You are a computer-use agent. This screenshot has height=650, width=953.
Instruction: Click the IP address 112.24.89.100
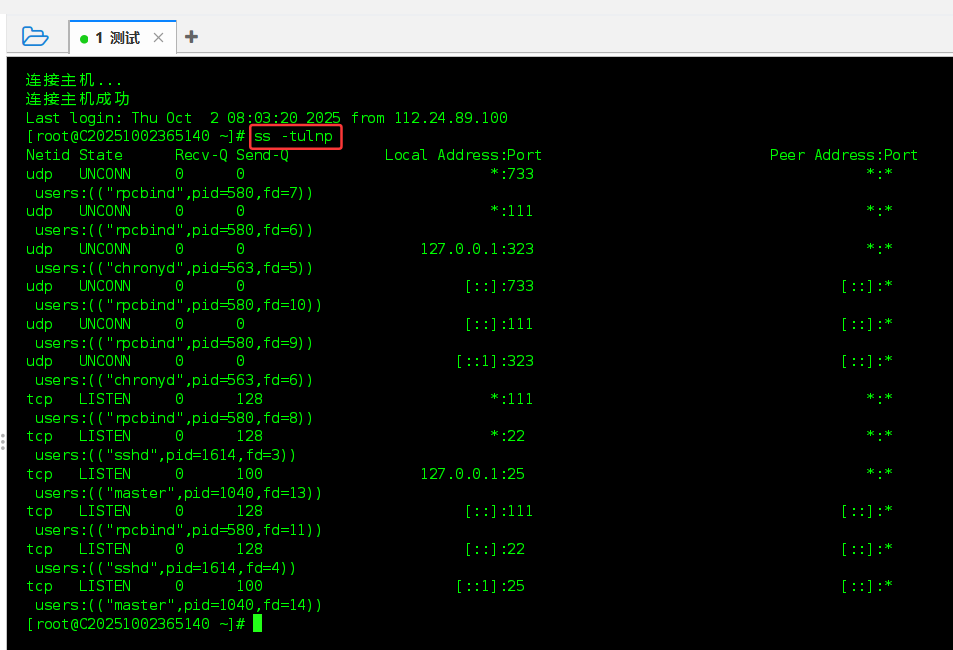coord(451,118)
